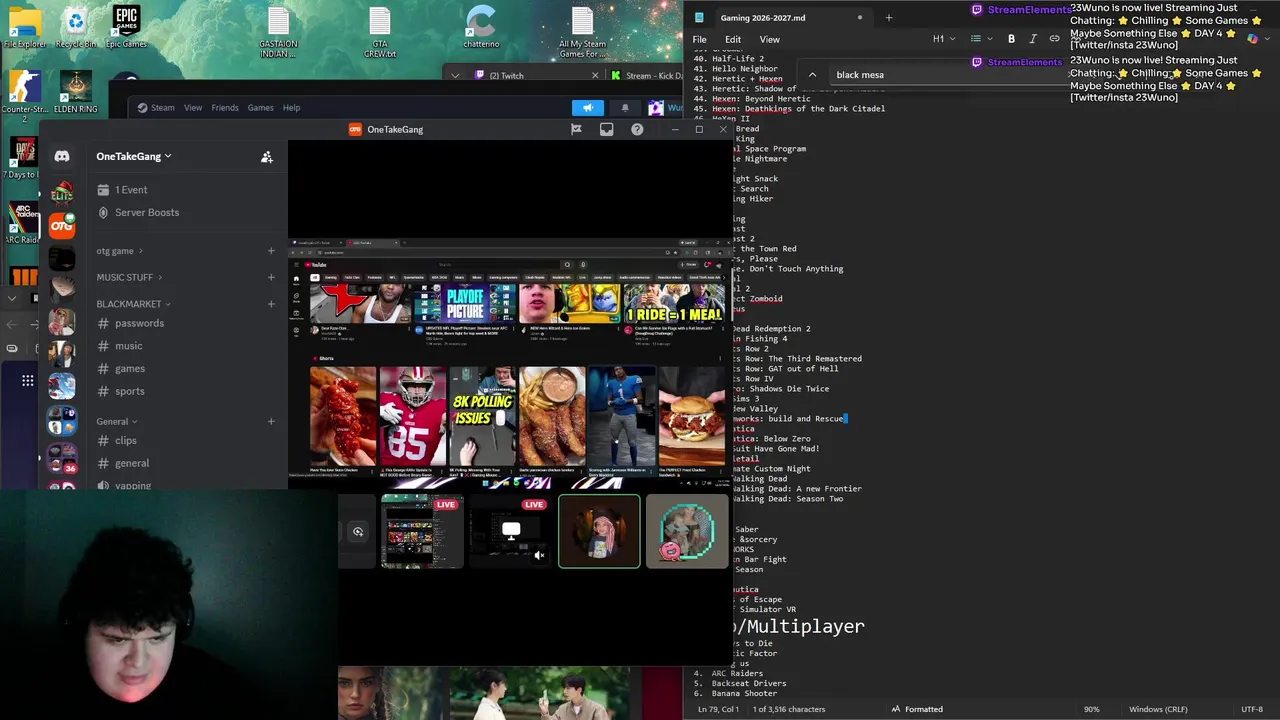Open Discord help question mark icon
The height and width of the screenshot is (720, 1280).
637,129
